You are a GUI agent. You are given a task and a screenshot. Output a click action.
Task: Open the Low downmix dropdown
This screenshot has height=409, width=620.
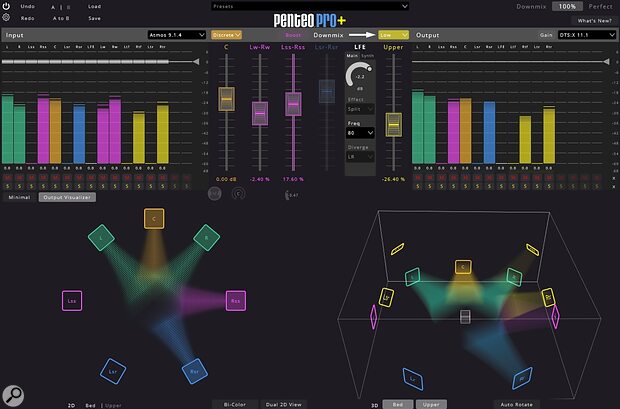tap(393, 35)
